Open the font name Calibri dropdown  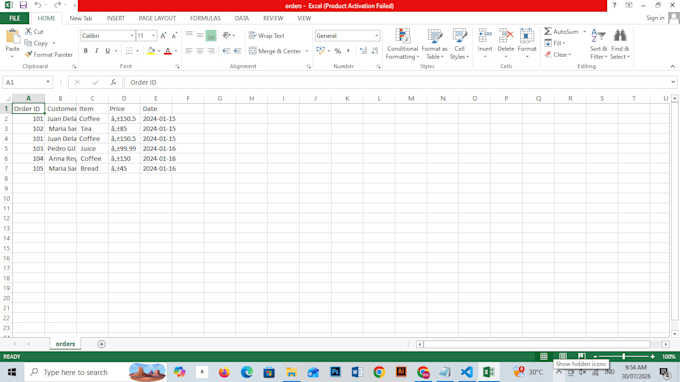(x=132, y=36)
